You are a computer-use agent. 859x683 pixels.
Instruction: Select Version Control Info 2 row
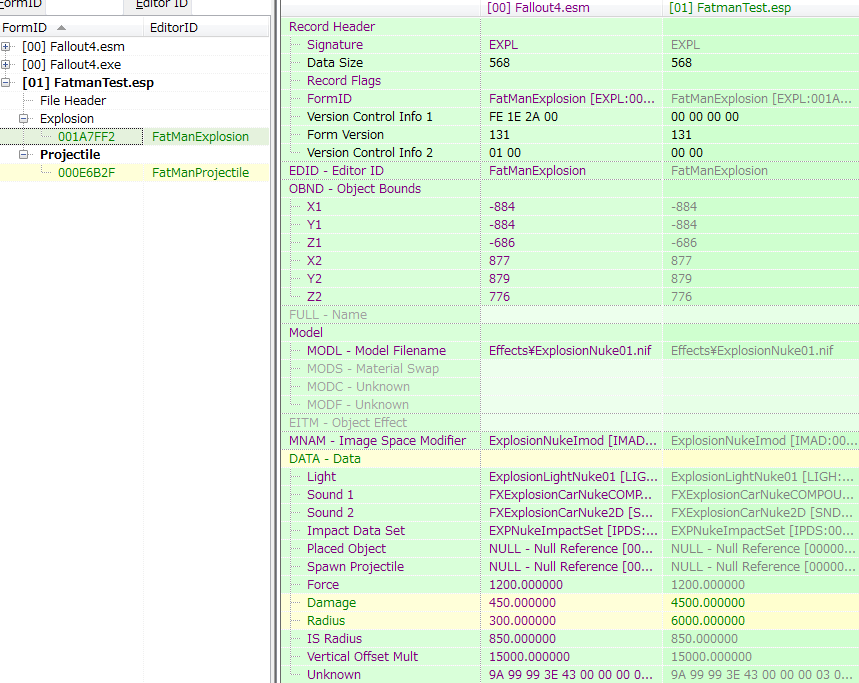pos(570,153)
